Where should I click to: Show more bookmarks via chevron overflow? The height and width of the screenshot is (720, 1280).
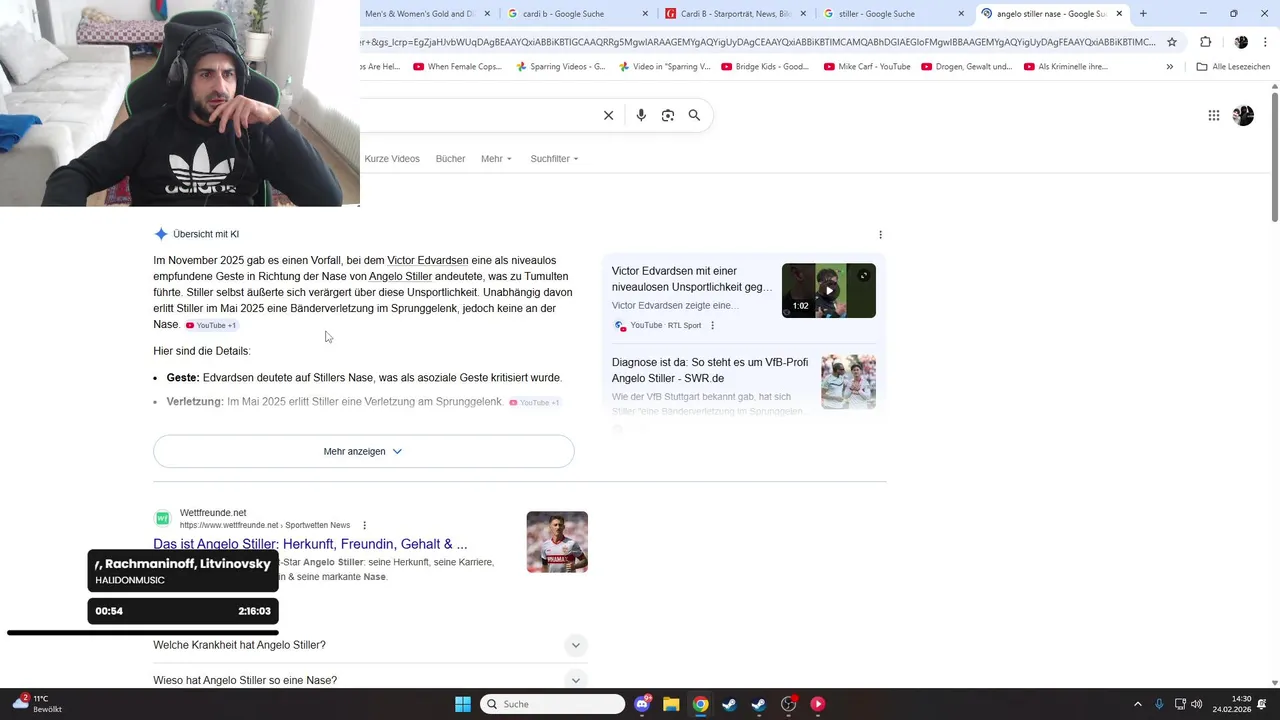(x=1169, y=67)
